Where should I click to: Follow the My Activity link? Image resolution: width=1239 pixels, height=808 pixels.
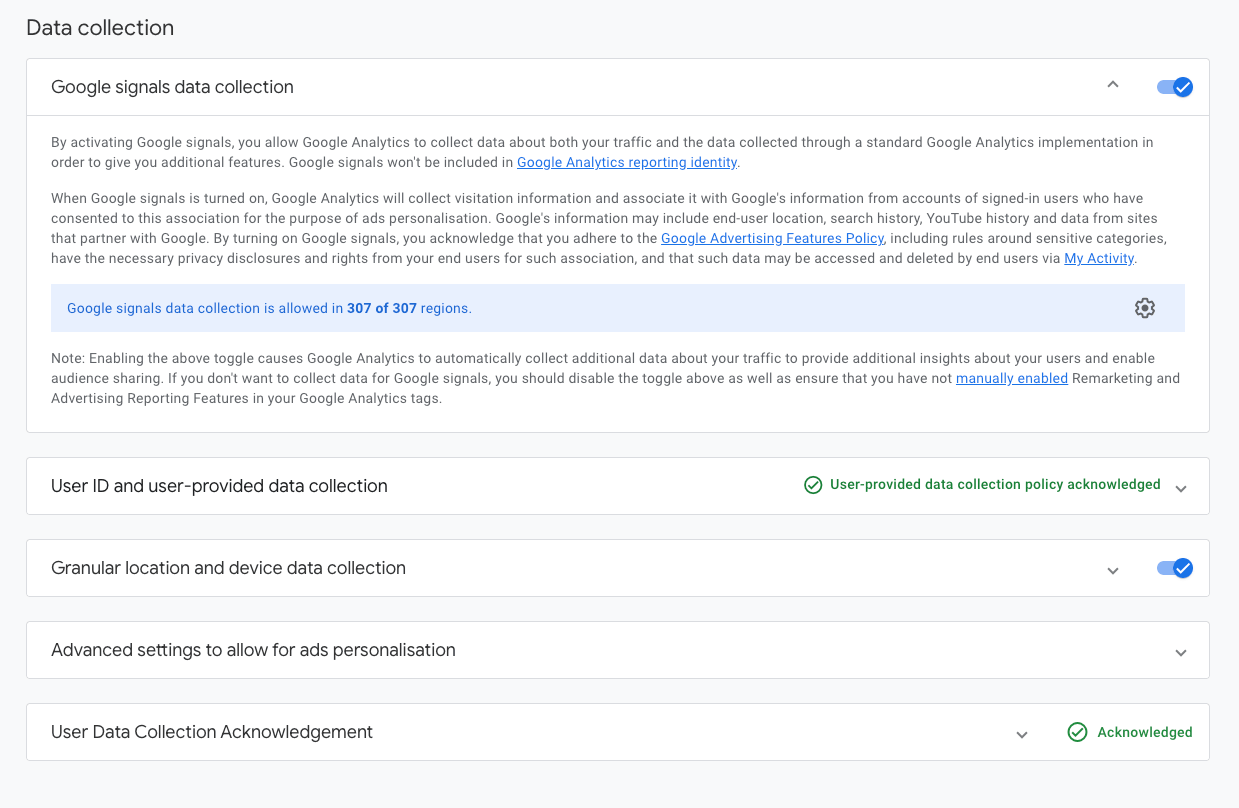click(x=1098, y=258)
